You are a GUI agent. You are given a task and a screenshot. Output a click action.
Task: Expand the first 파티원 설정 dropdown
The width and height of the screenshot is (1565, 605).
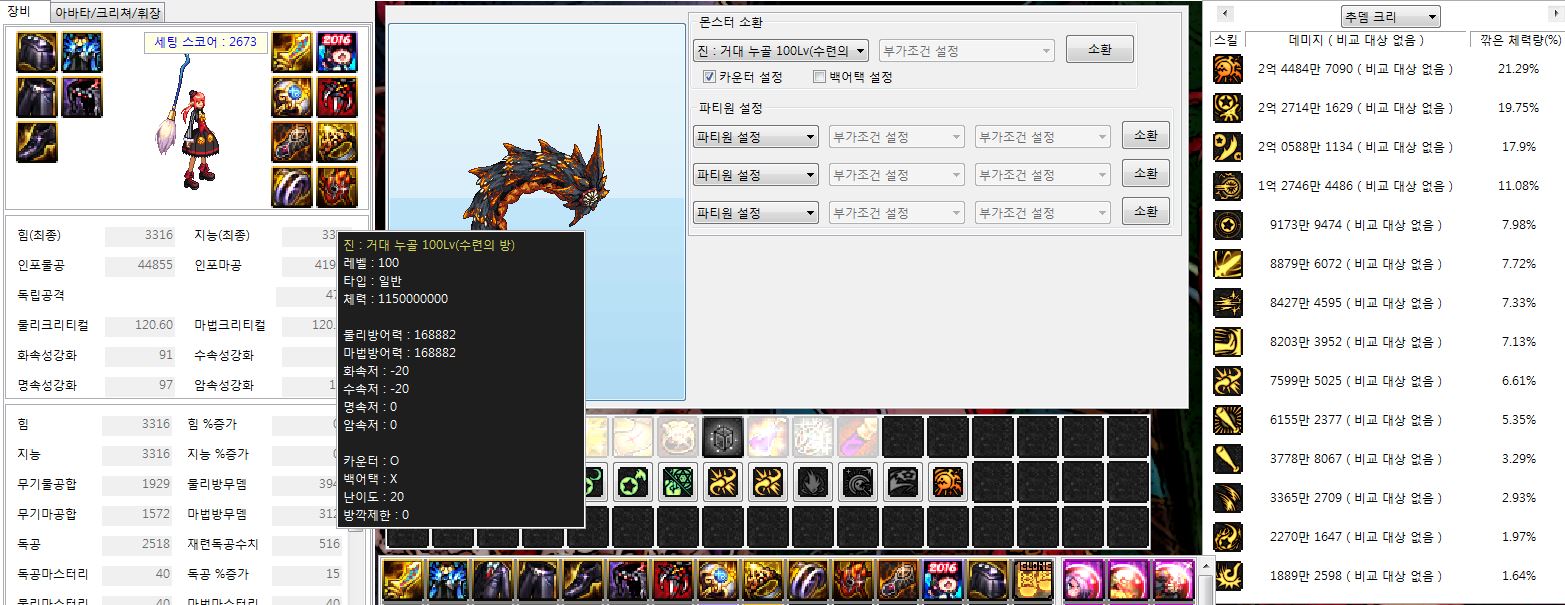pos(756,137)
